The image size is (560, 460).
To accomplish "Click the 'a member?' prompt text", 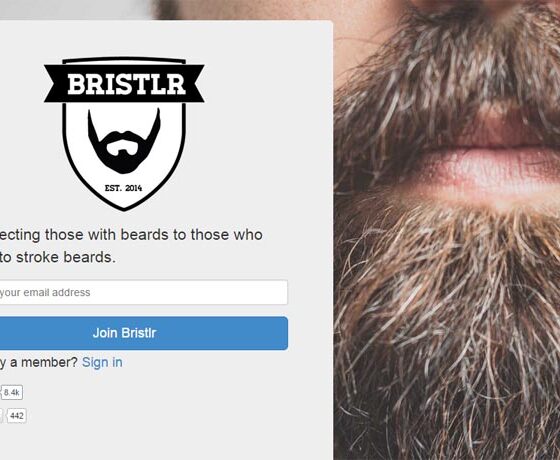I will 44,362.
